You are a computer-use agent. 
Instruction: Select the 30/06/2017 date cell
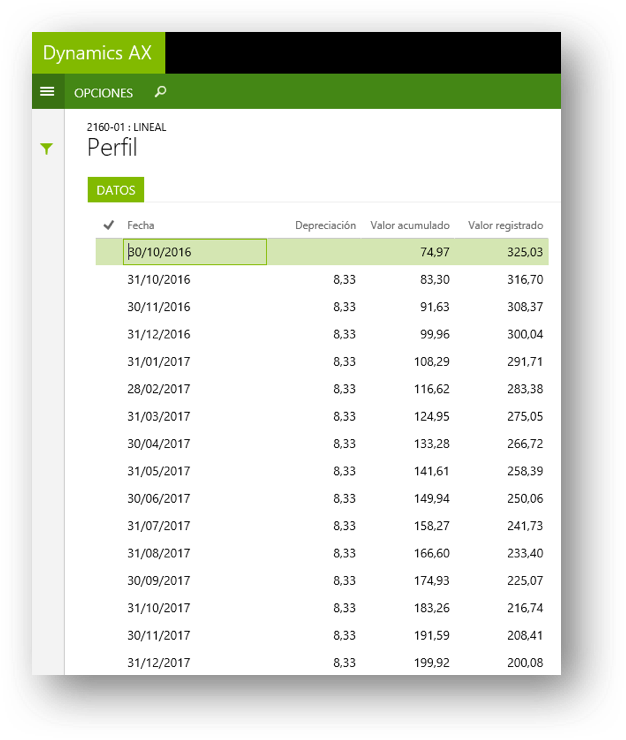pos(159,498)
